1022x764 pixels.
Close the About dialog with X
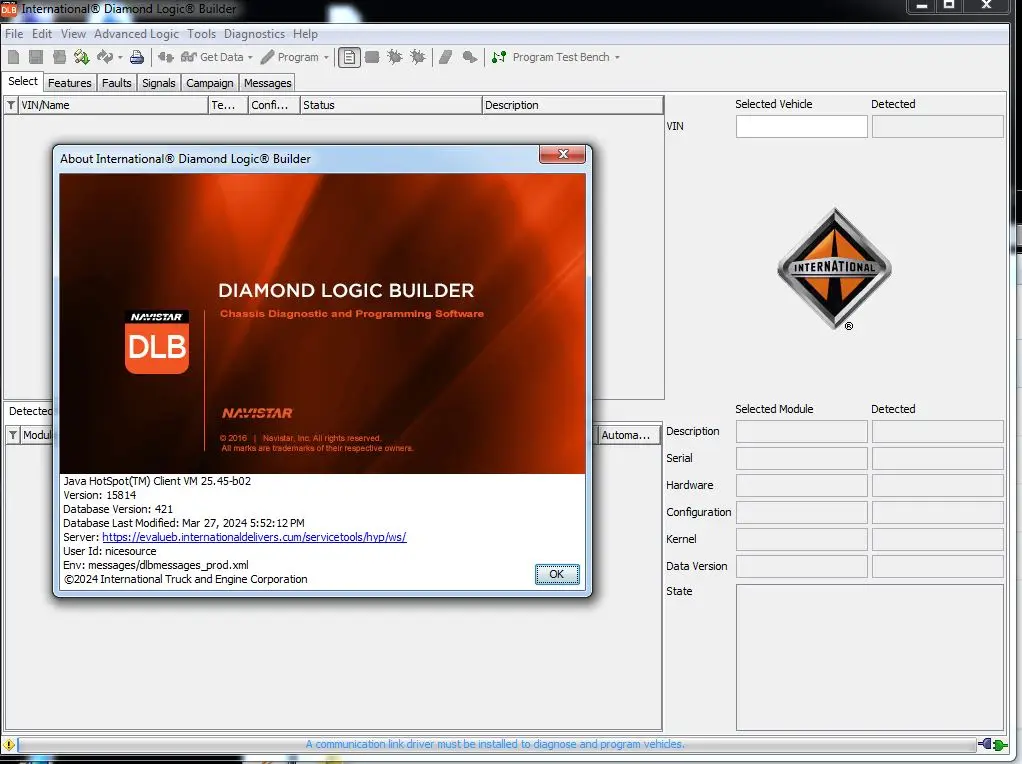pos(562,154)
